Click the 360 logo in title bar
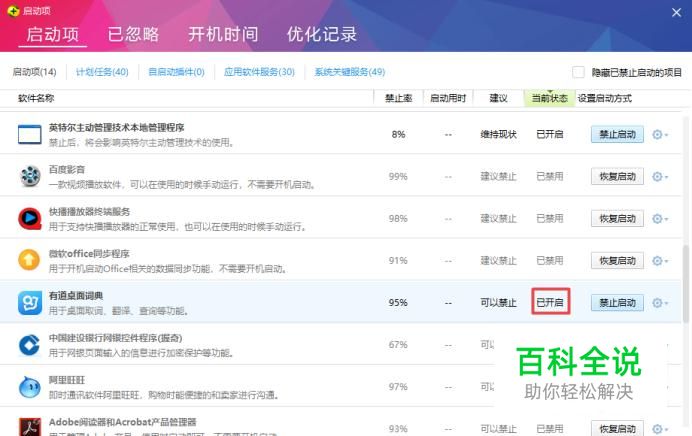 tap(13, 11)
